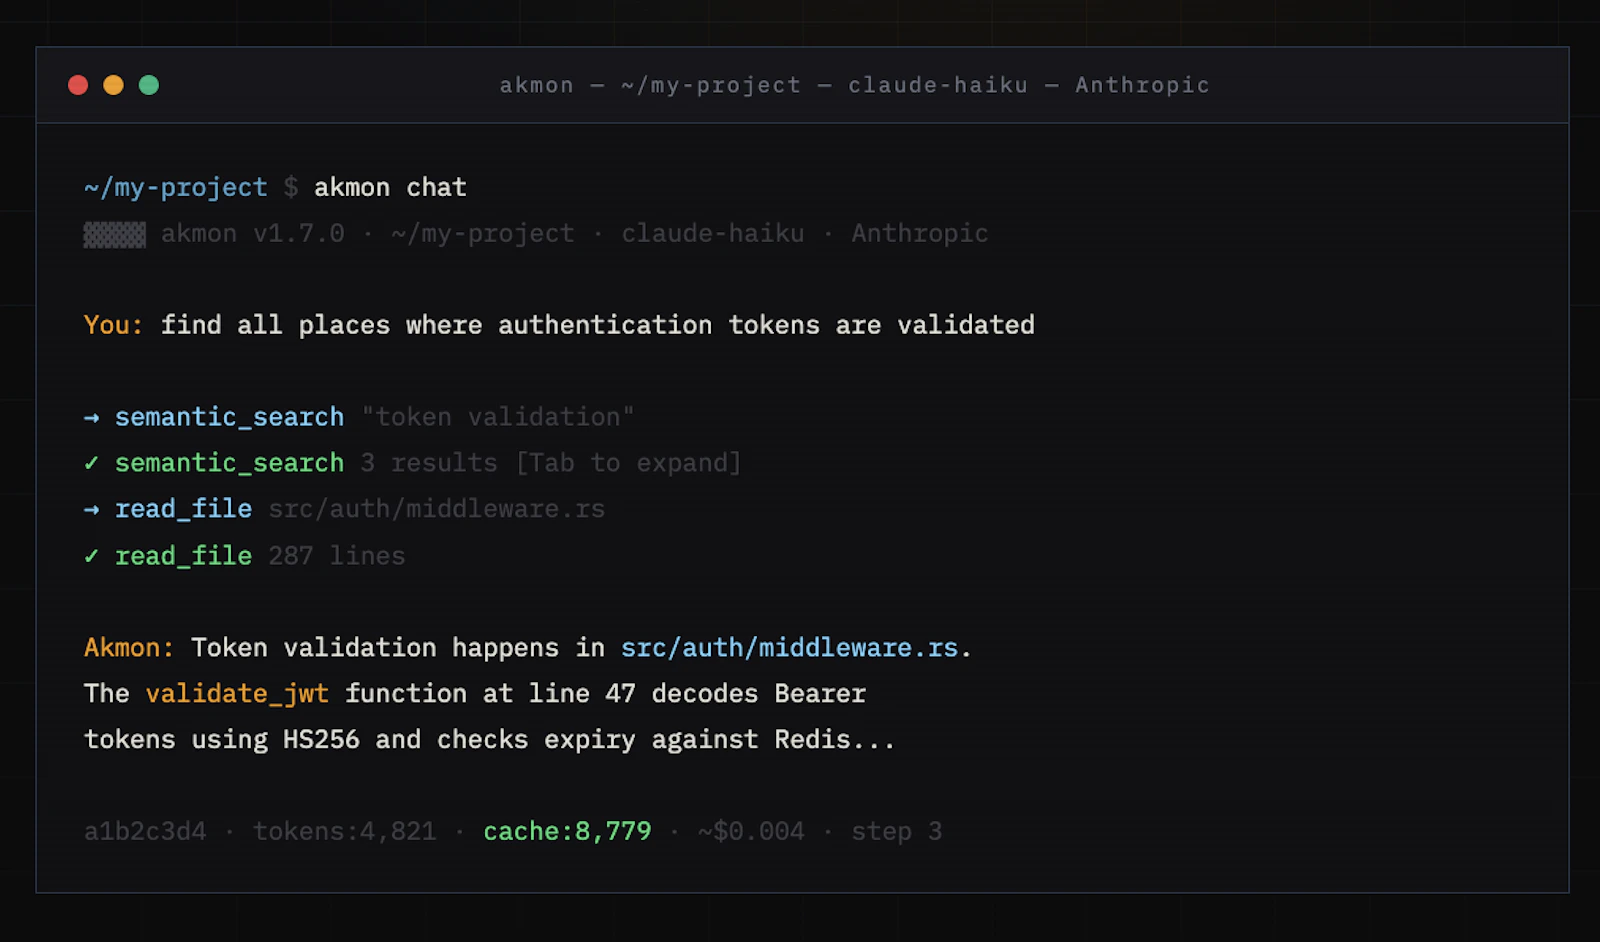1600x942 pixels.
Task: Click the arrow icon before the semantic_search call
Action: (x=92, y=417)
